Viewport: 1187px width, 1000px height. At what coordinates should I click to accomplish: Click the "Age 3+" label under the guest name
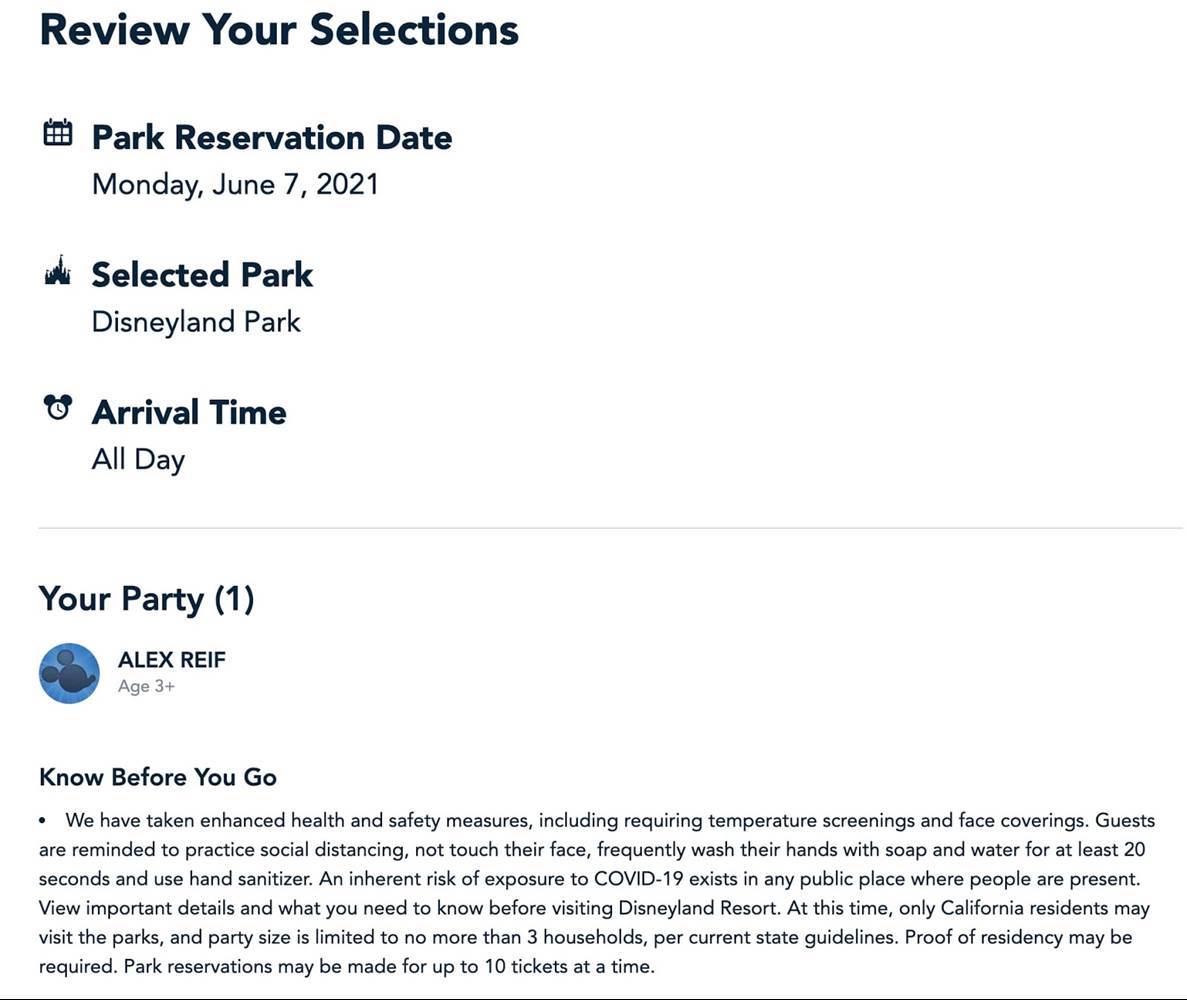[x=146, y=687]
